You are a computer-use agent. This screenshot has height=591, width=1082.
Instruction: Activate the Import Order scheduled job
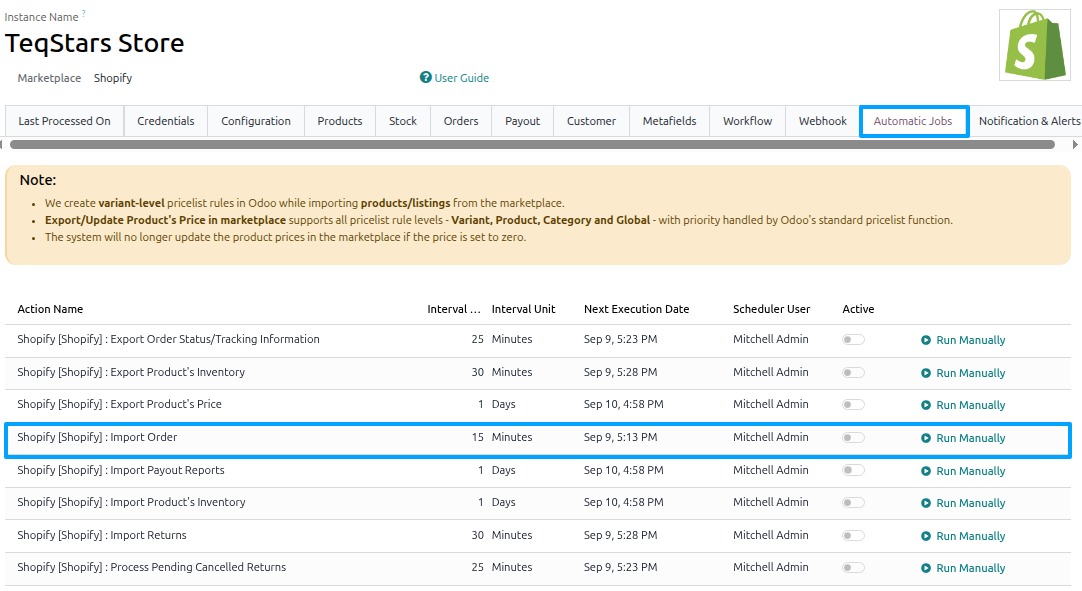[x=854, y=438]
